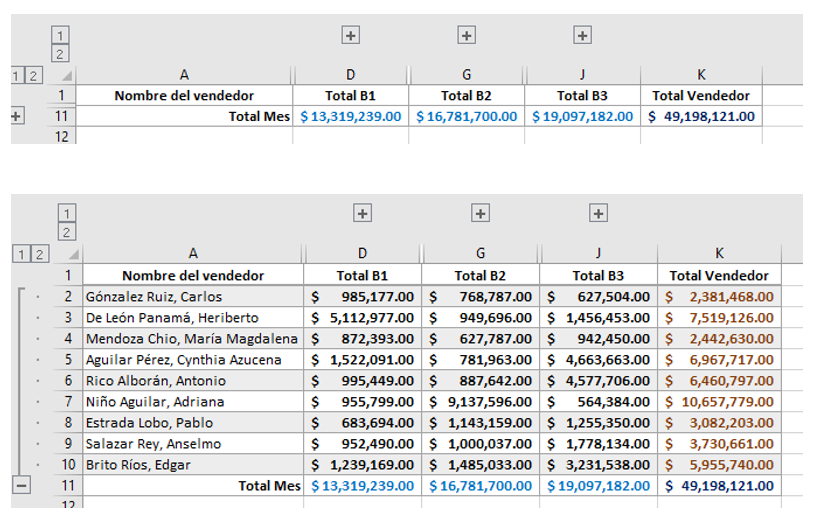The image size is (816, 520).
Task: Expand column group above column J in bottom sheet
Action: point(598,213)
